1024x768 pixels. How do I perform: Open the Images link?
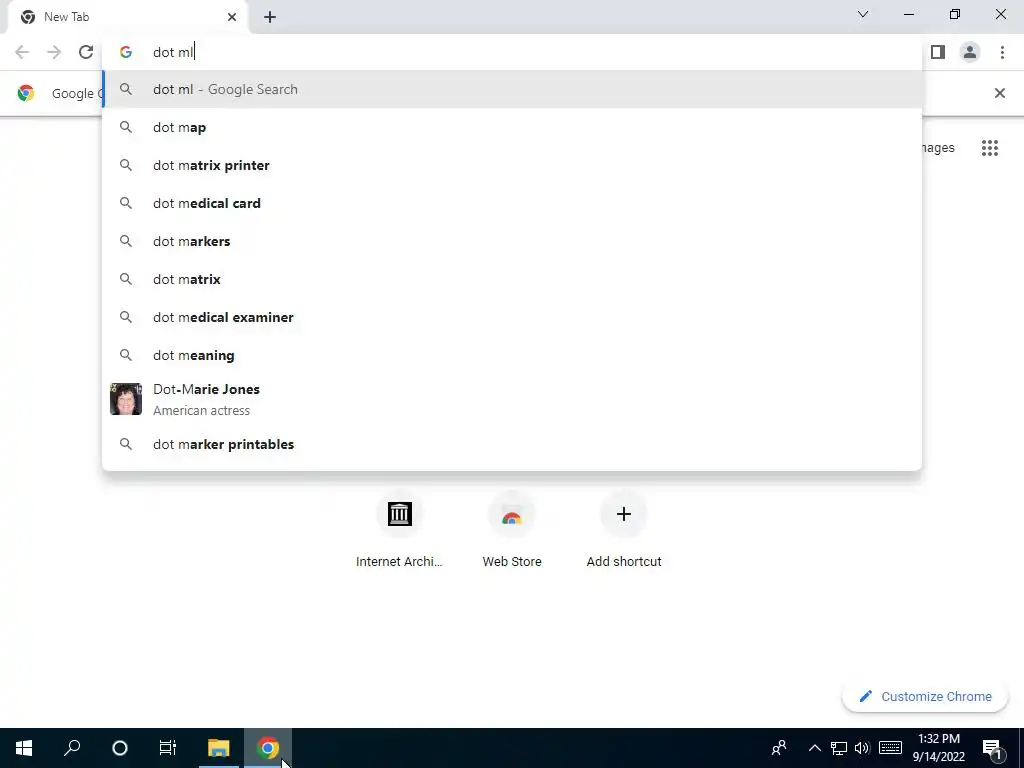[x=938, y=148]
